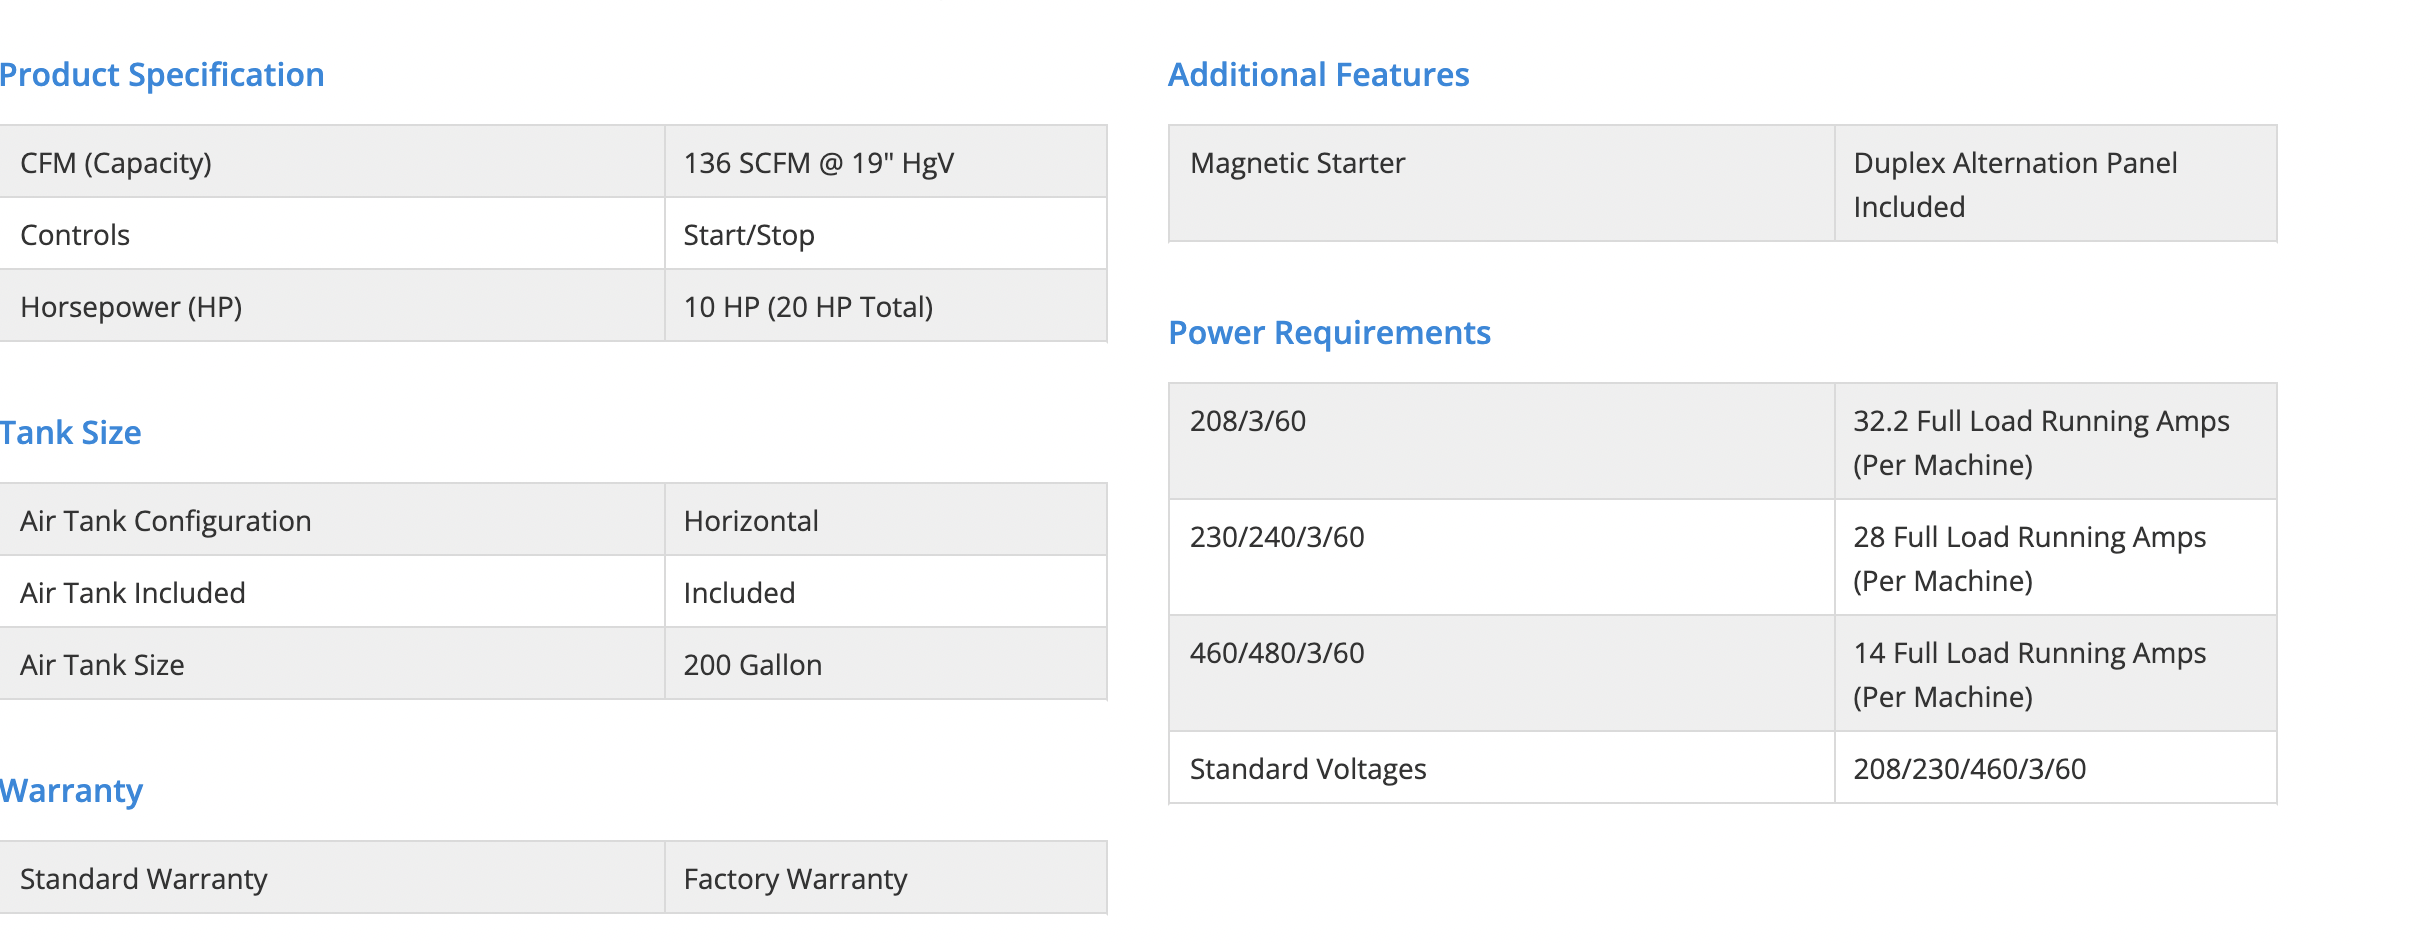
Task: Click the Additional Features heading
Action: pos(1318,75)
